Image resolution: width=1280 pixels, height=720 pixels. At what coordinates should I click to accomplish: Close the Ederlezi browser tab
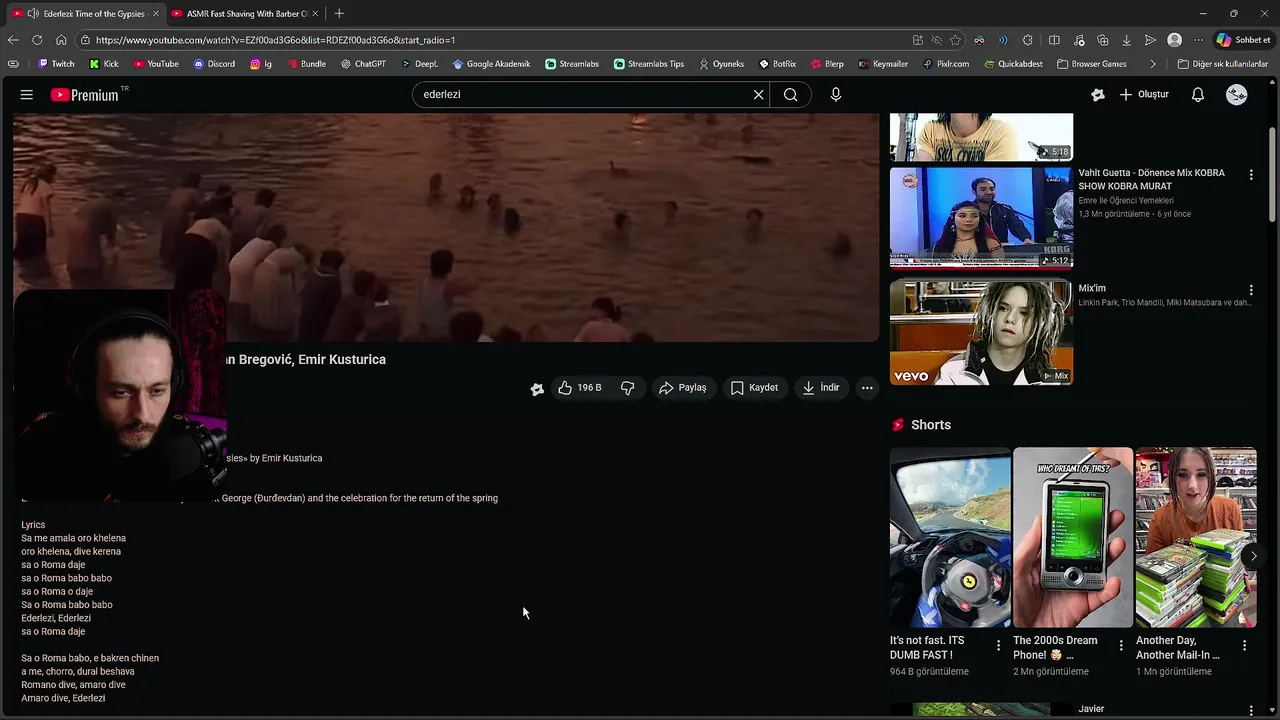click(155, 13)
